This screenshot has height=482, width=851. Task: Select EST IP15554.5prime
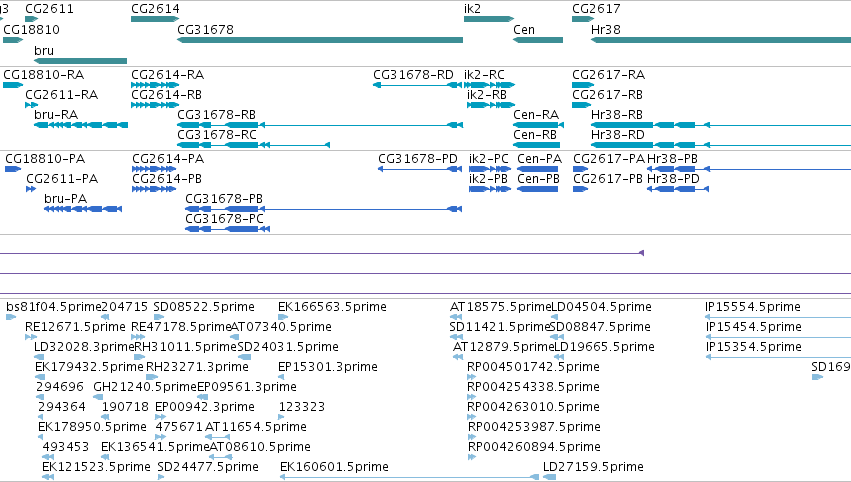778,317
